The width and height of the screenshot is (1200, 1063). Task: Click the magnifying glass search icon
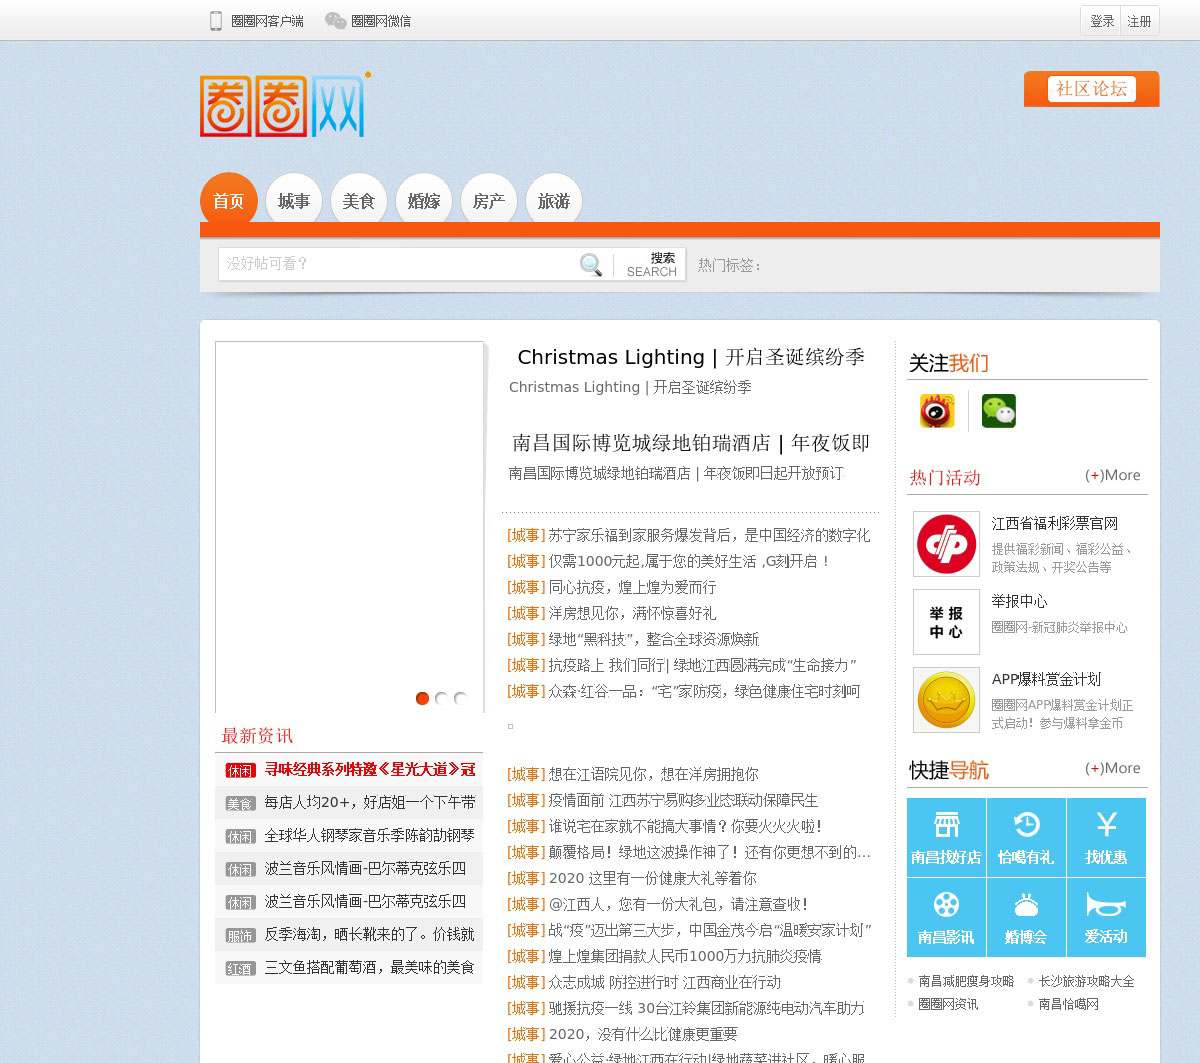coord(591,265)
